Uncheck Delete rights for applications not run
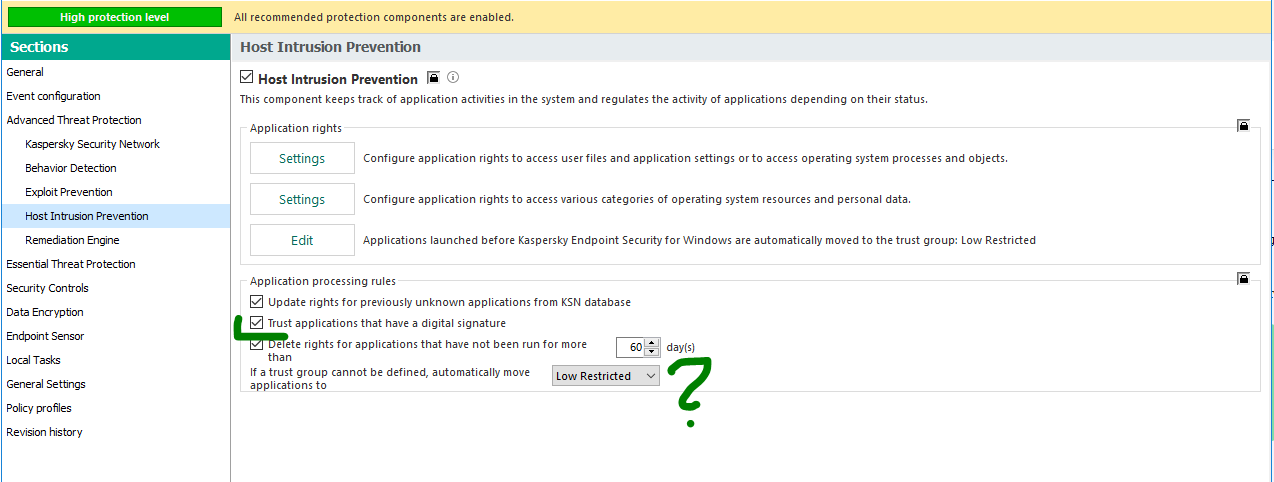Screen dimensions: 1274x482 [257, 345]
